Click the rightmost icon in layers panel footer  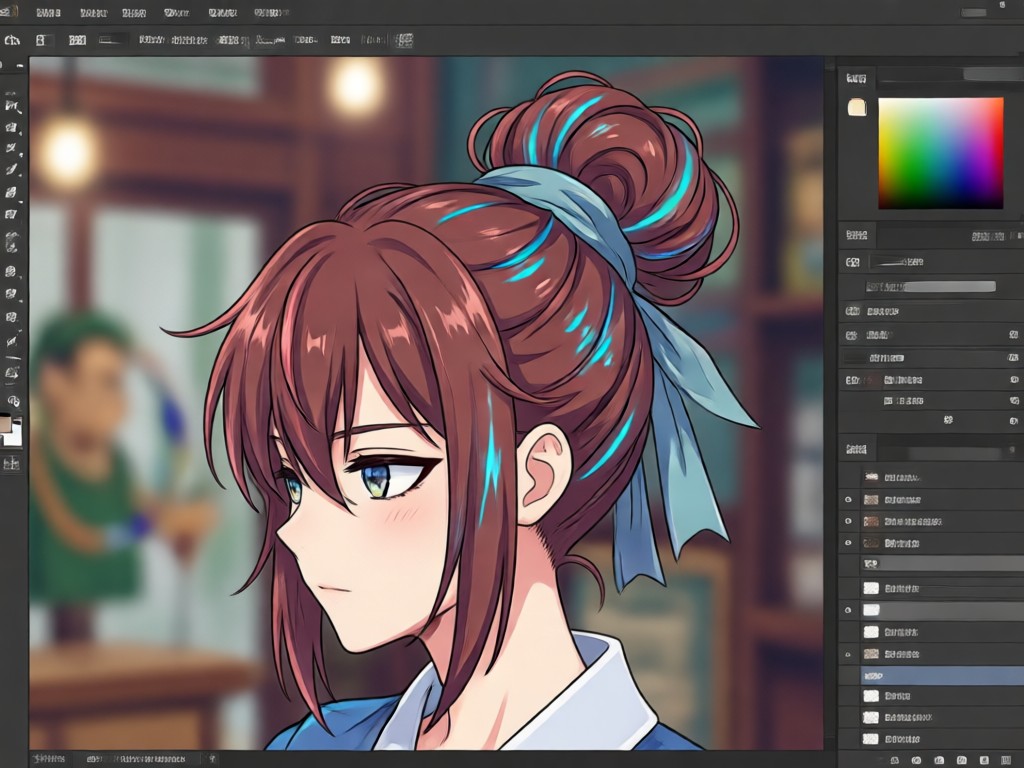1006,760
